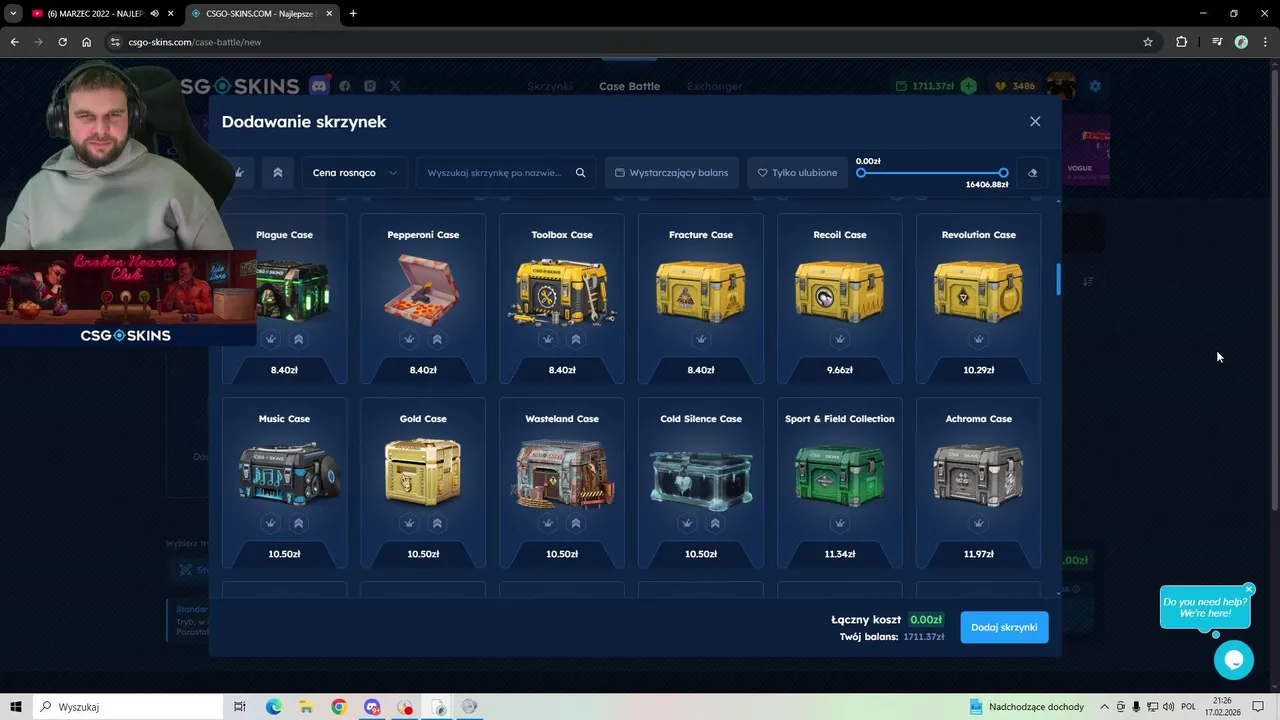Bookmark this page with star icon
1280x720 pixels.
coord(1148,42)
